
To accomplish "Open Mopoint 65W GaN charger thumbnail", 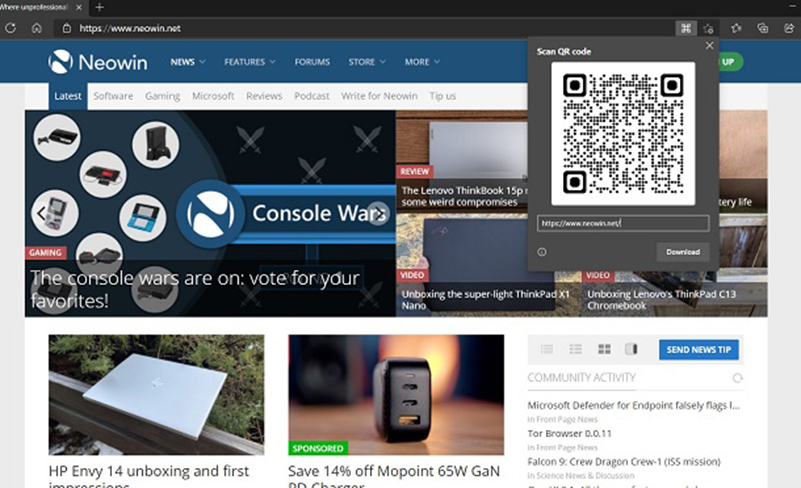I will 396,394.
